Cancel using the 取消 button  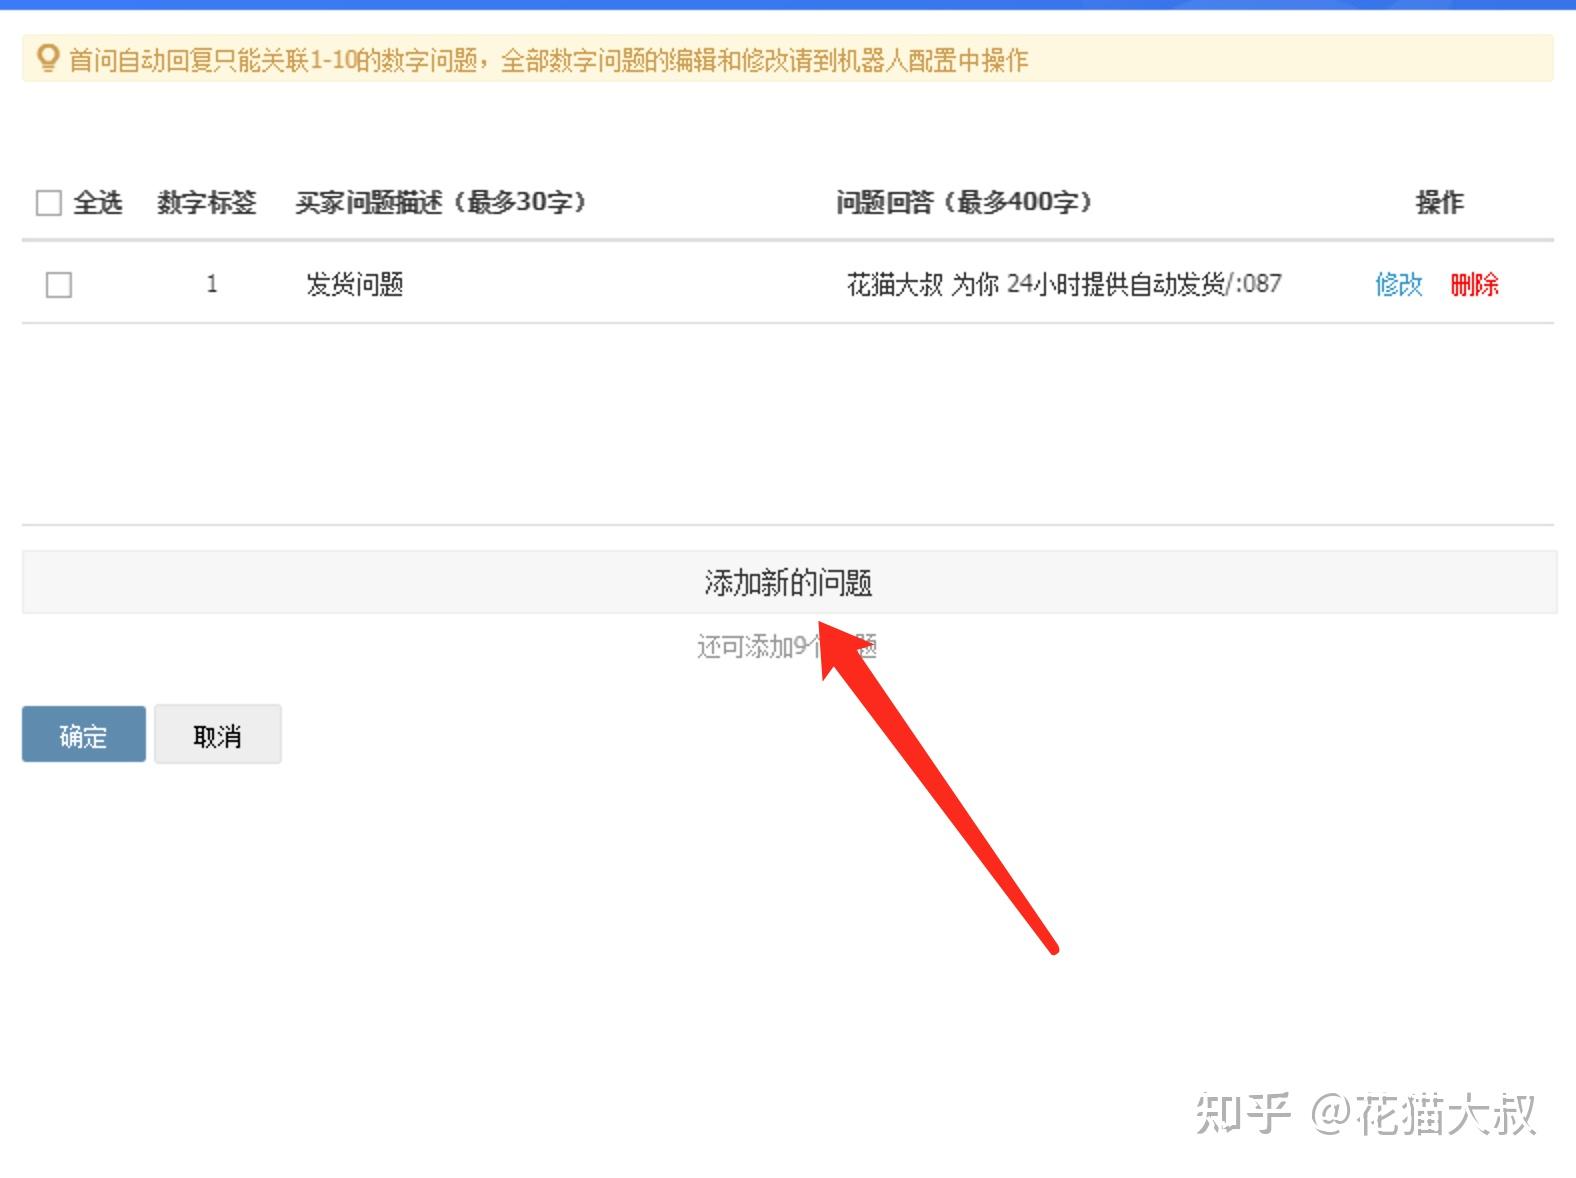click(x=218, y=734)
